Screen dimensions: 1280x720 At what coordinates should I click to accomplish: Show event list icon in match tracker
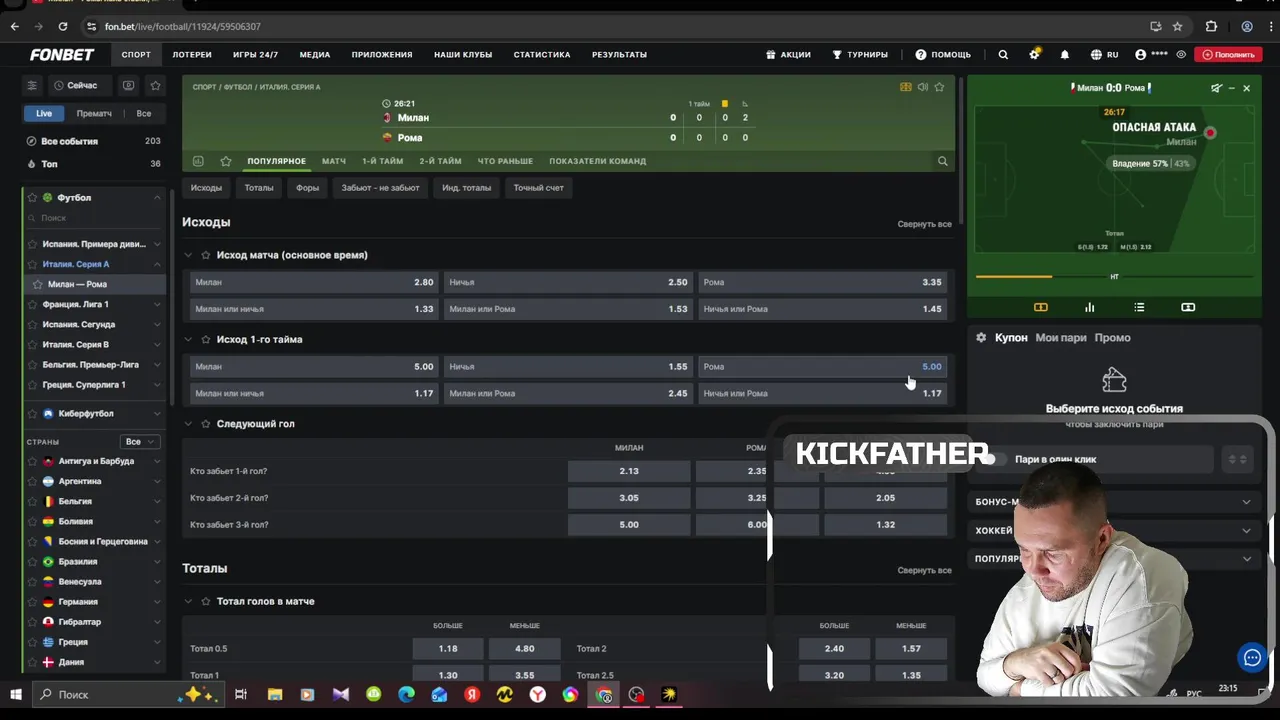[1139, 307]
